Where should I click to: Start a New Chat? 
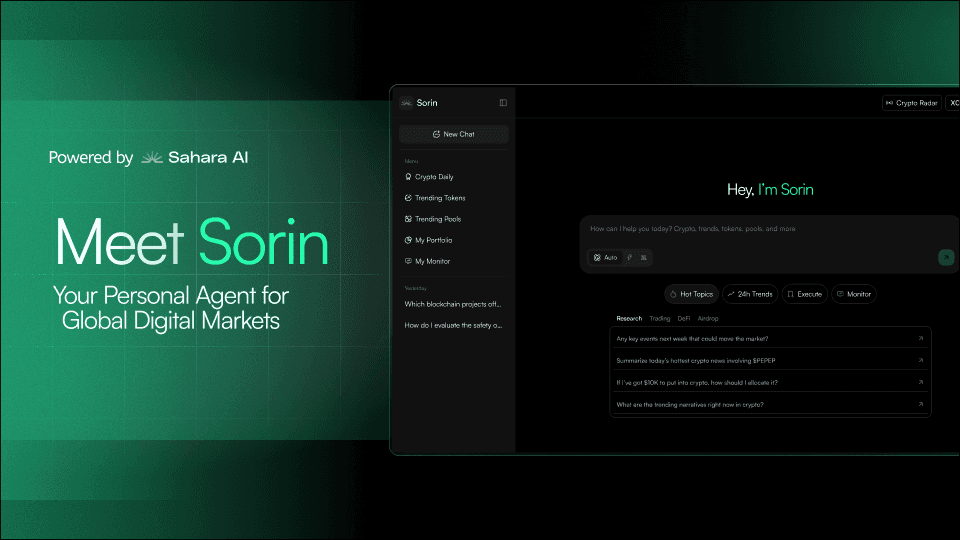[x=454, y=134]
